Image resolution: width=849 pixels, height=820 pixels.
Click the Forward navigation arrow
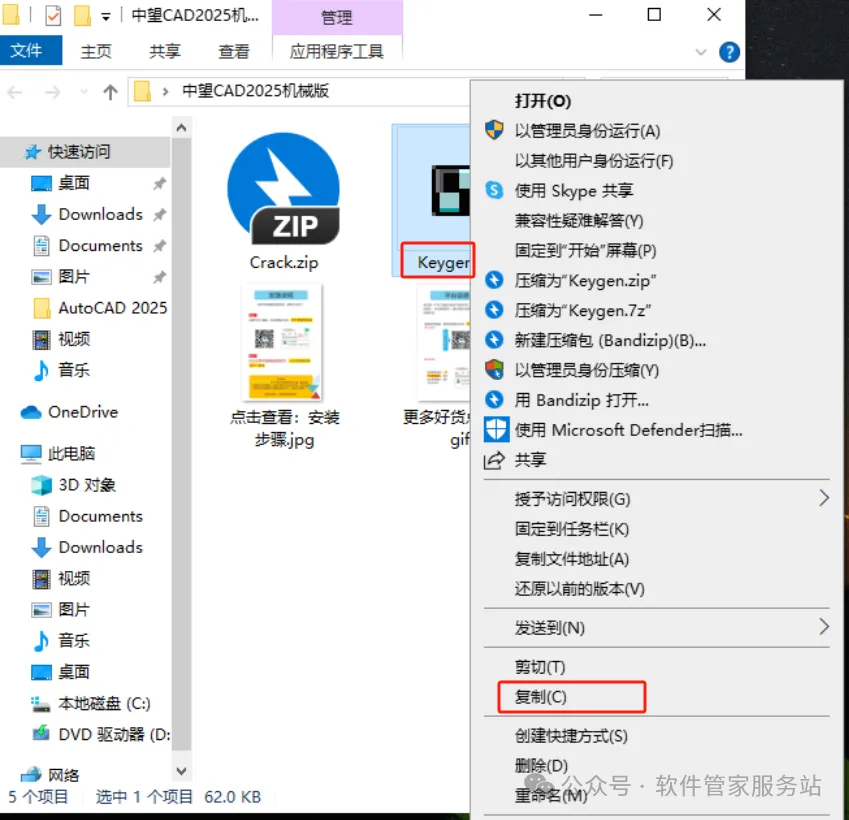click(x=53, y=93)
